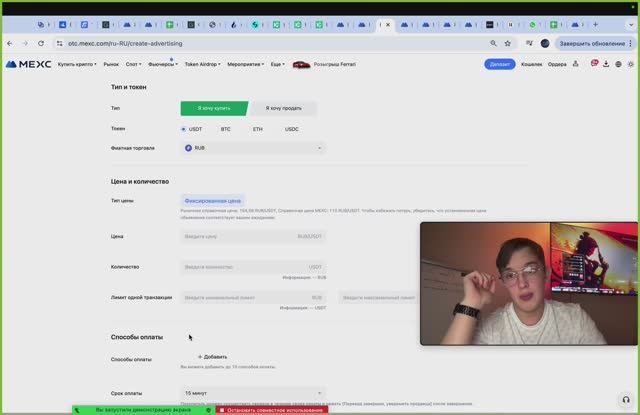640x415 pixels.
Task: Click Остановить совместное использование red bar
Action: click(x=272, y=410)
